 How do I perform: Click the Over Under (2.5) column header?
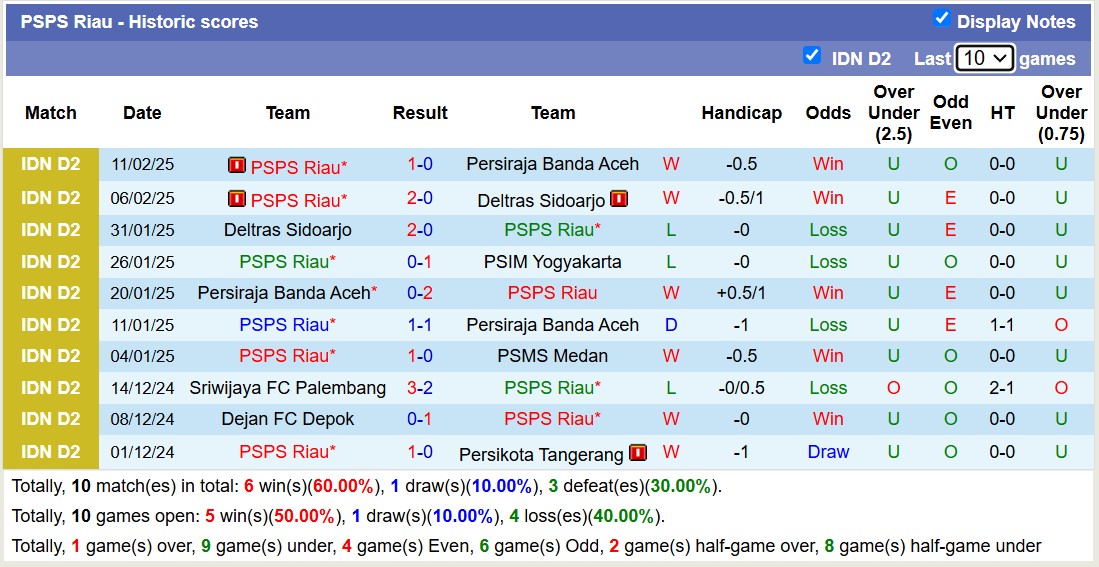coord(893,113)
